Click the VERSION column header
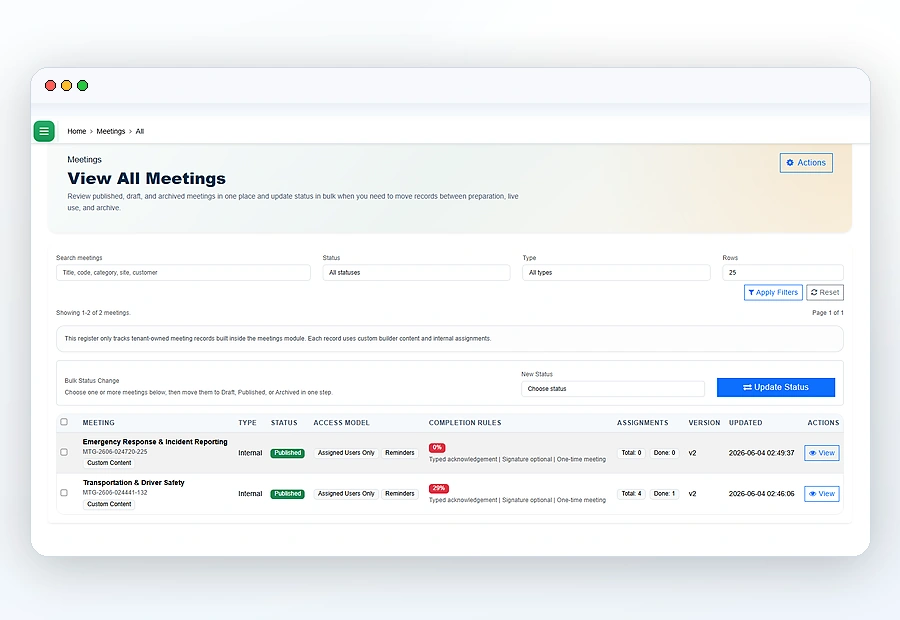 704,423
